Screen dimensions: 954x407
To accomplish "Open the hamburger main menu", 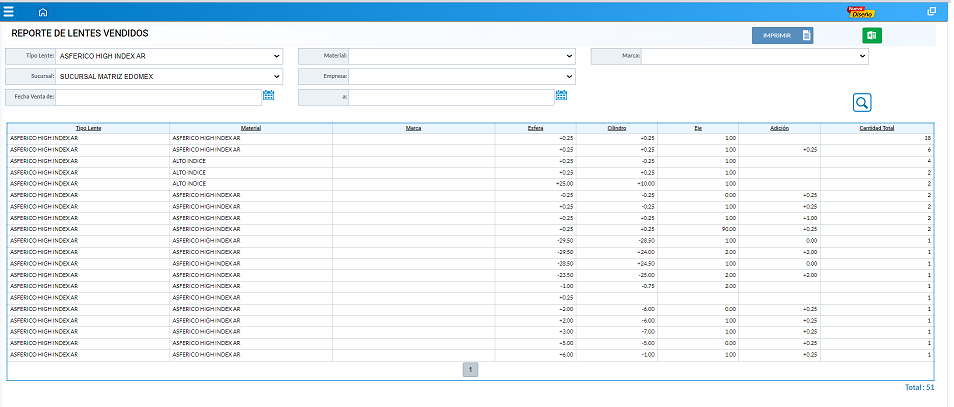I will (9, 11).
